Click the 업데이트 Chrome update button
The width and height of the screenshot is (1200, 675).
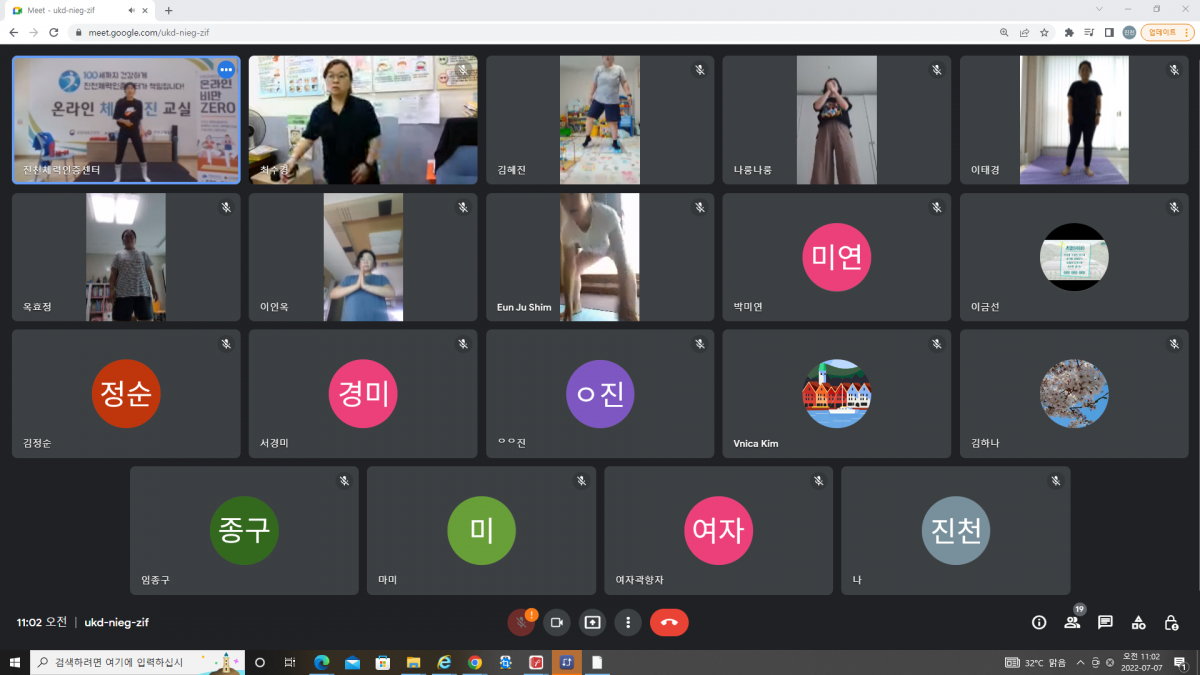[1167, 32]
